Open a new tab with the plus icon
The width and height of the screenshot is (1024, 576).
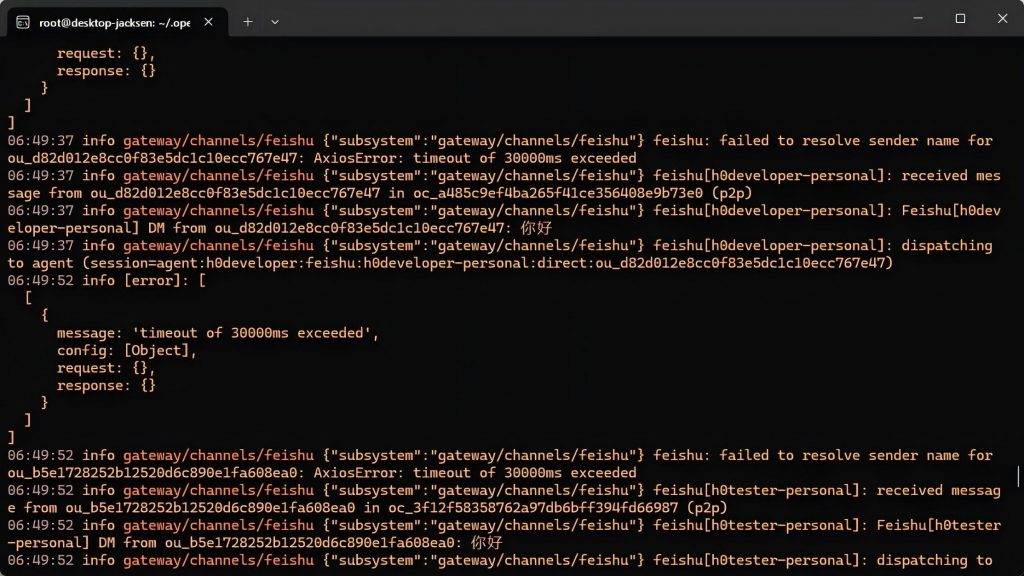[x=248, y=21]
